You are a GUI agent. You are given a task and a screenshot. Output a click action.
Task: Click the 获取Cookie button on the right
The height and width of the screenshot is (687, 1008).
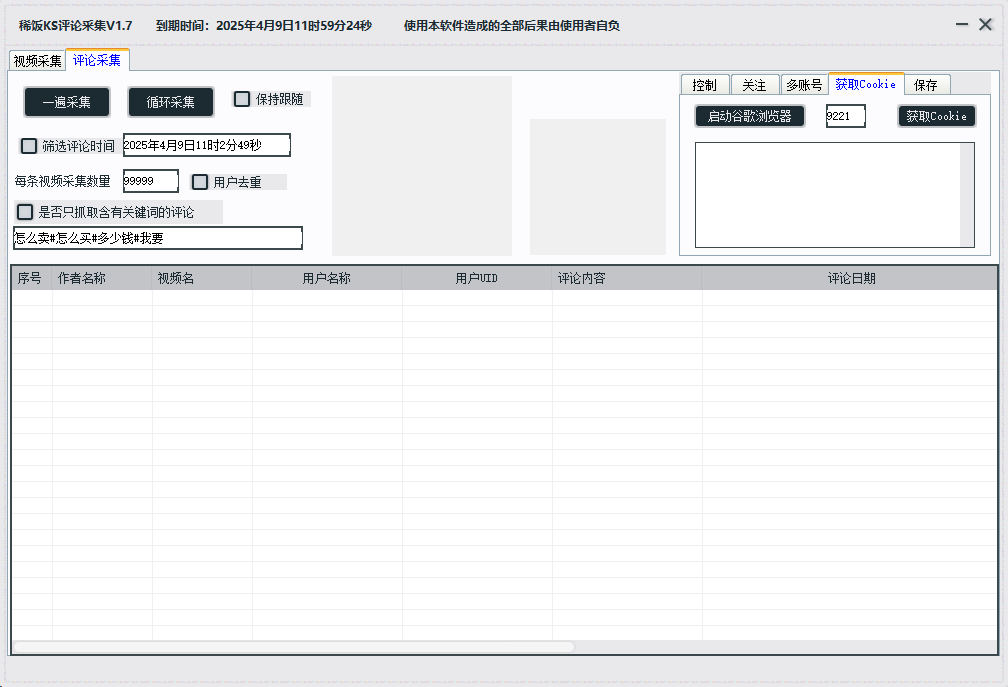(936, 116)
